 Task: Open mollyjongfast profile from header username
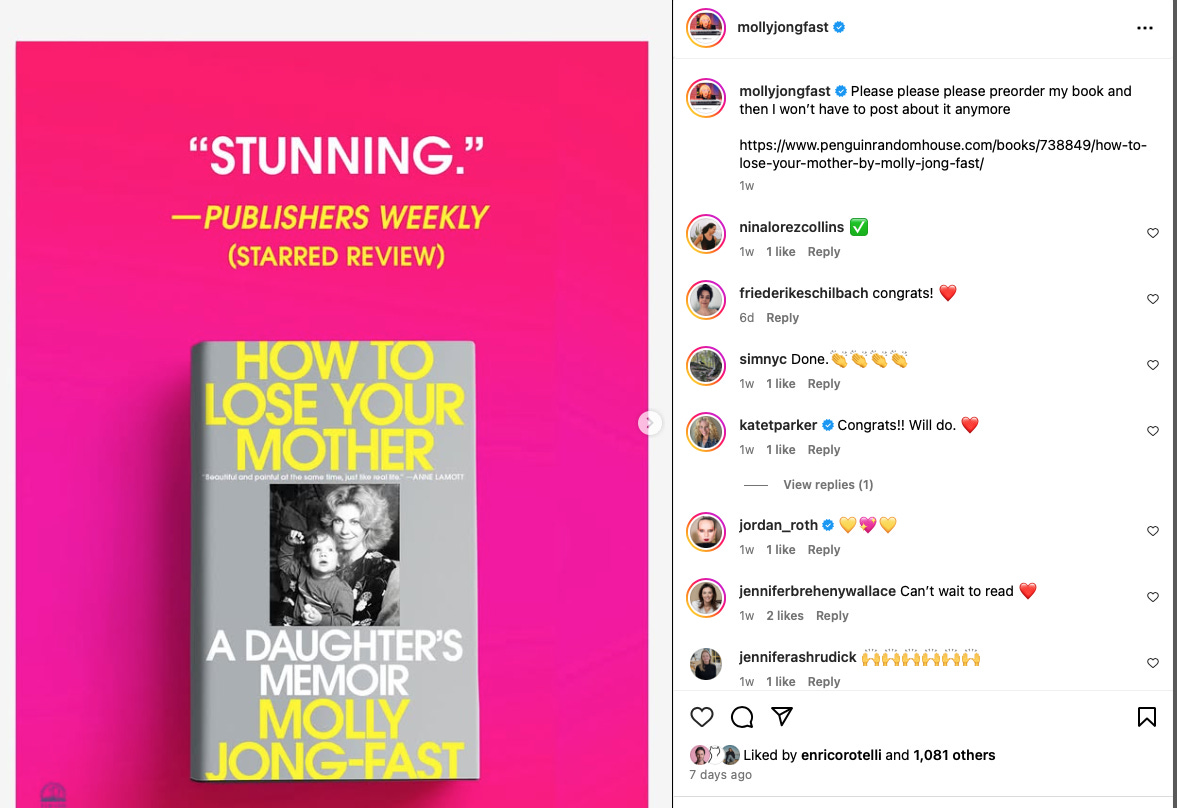(x=782, y=27)
